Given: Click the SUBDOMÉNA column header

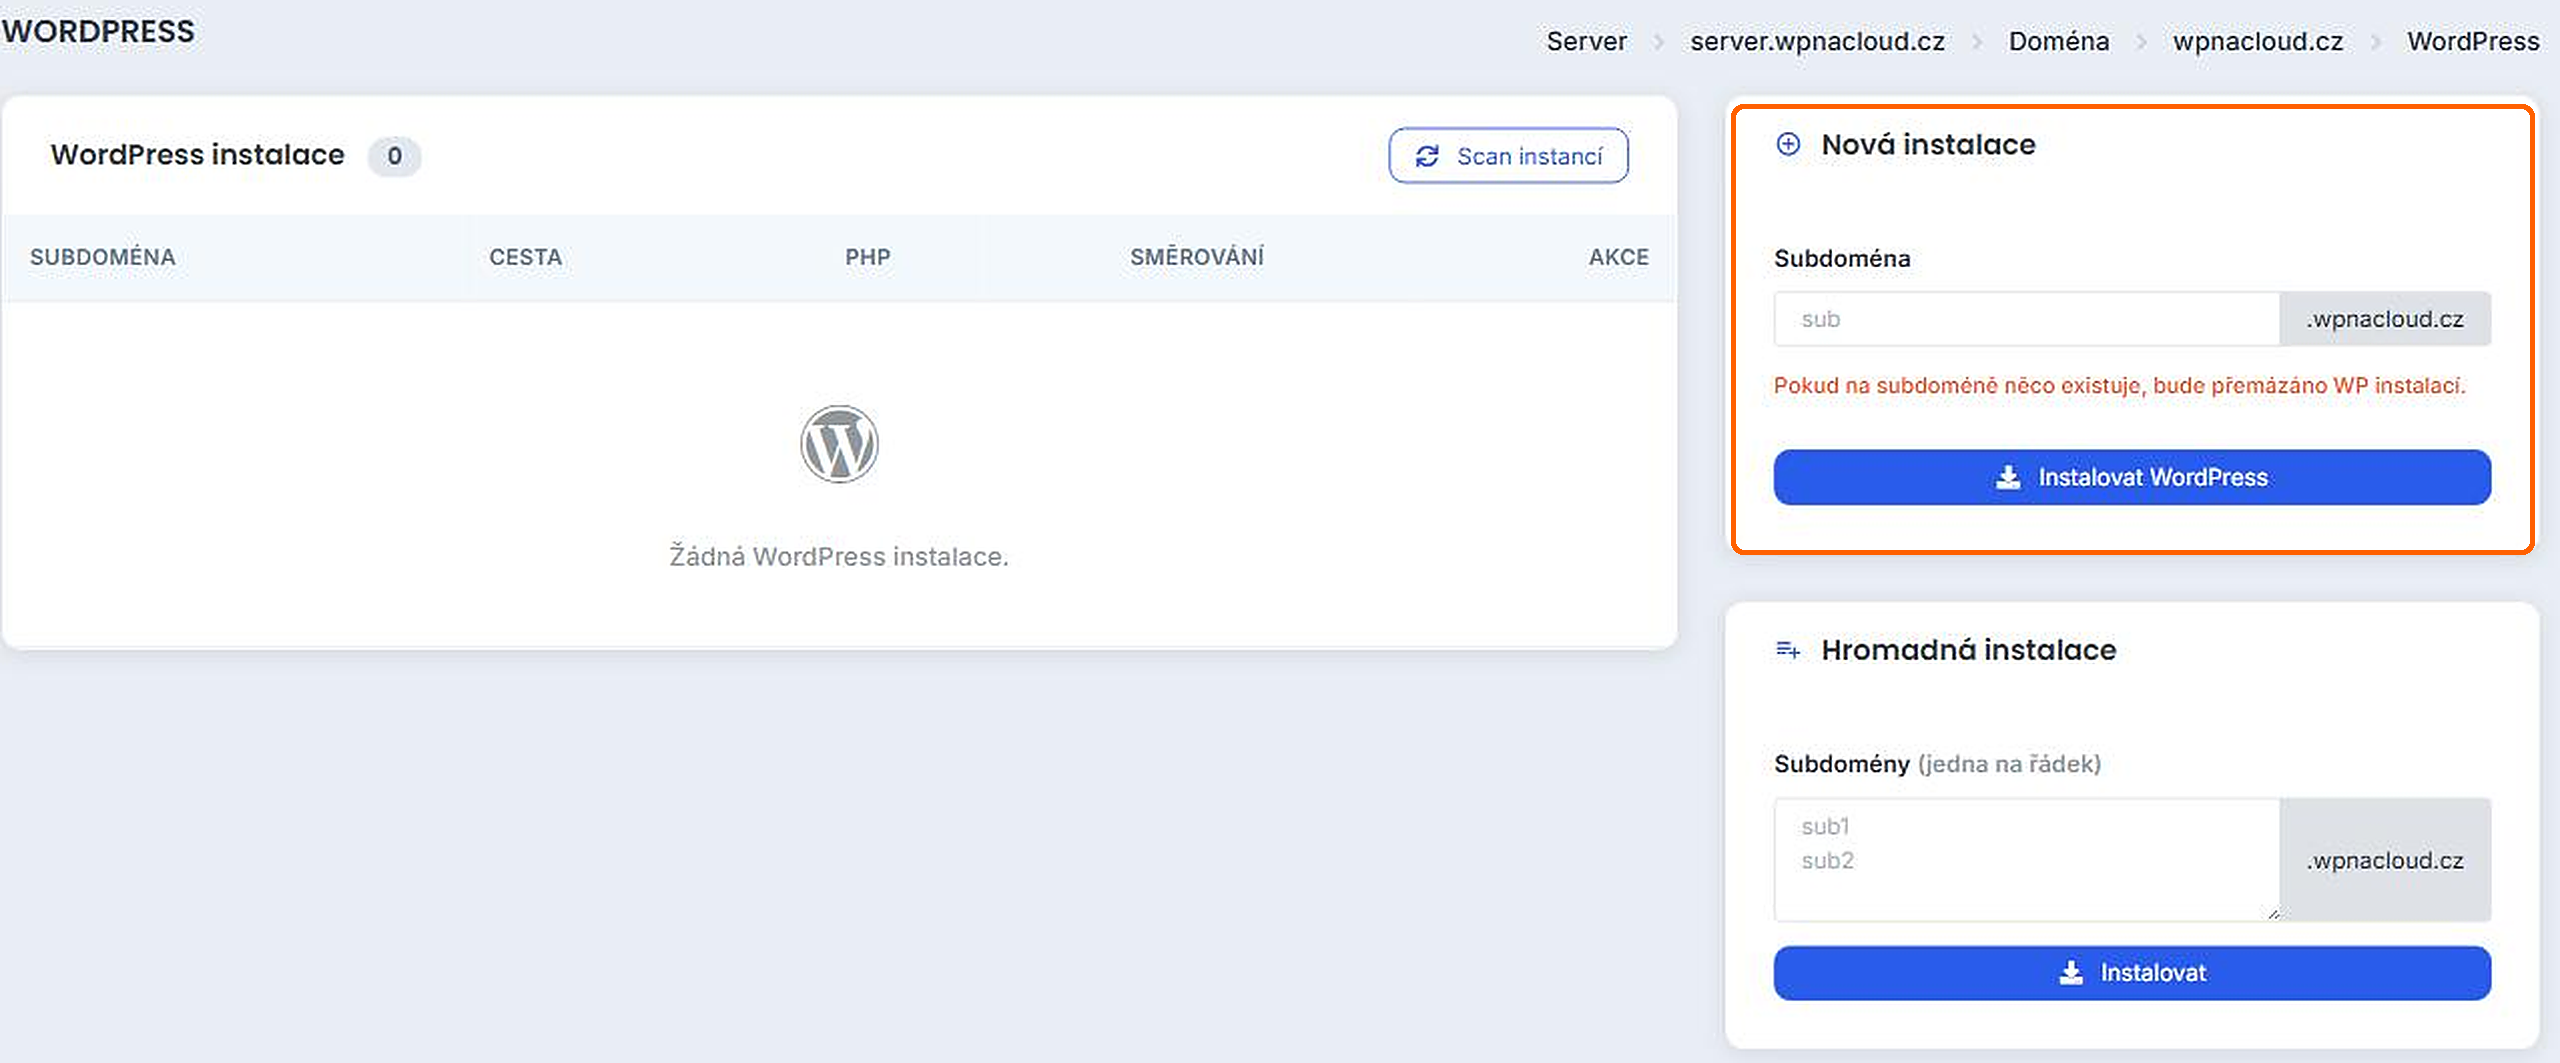Looking at the screenshot, I should point(103,257).
